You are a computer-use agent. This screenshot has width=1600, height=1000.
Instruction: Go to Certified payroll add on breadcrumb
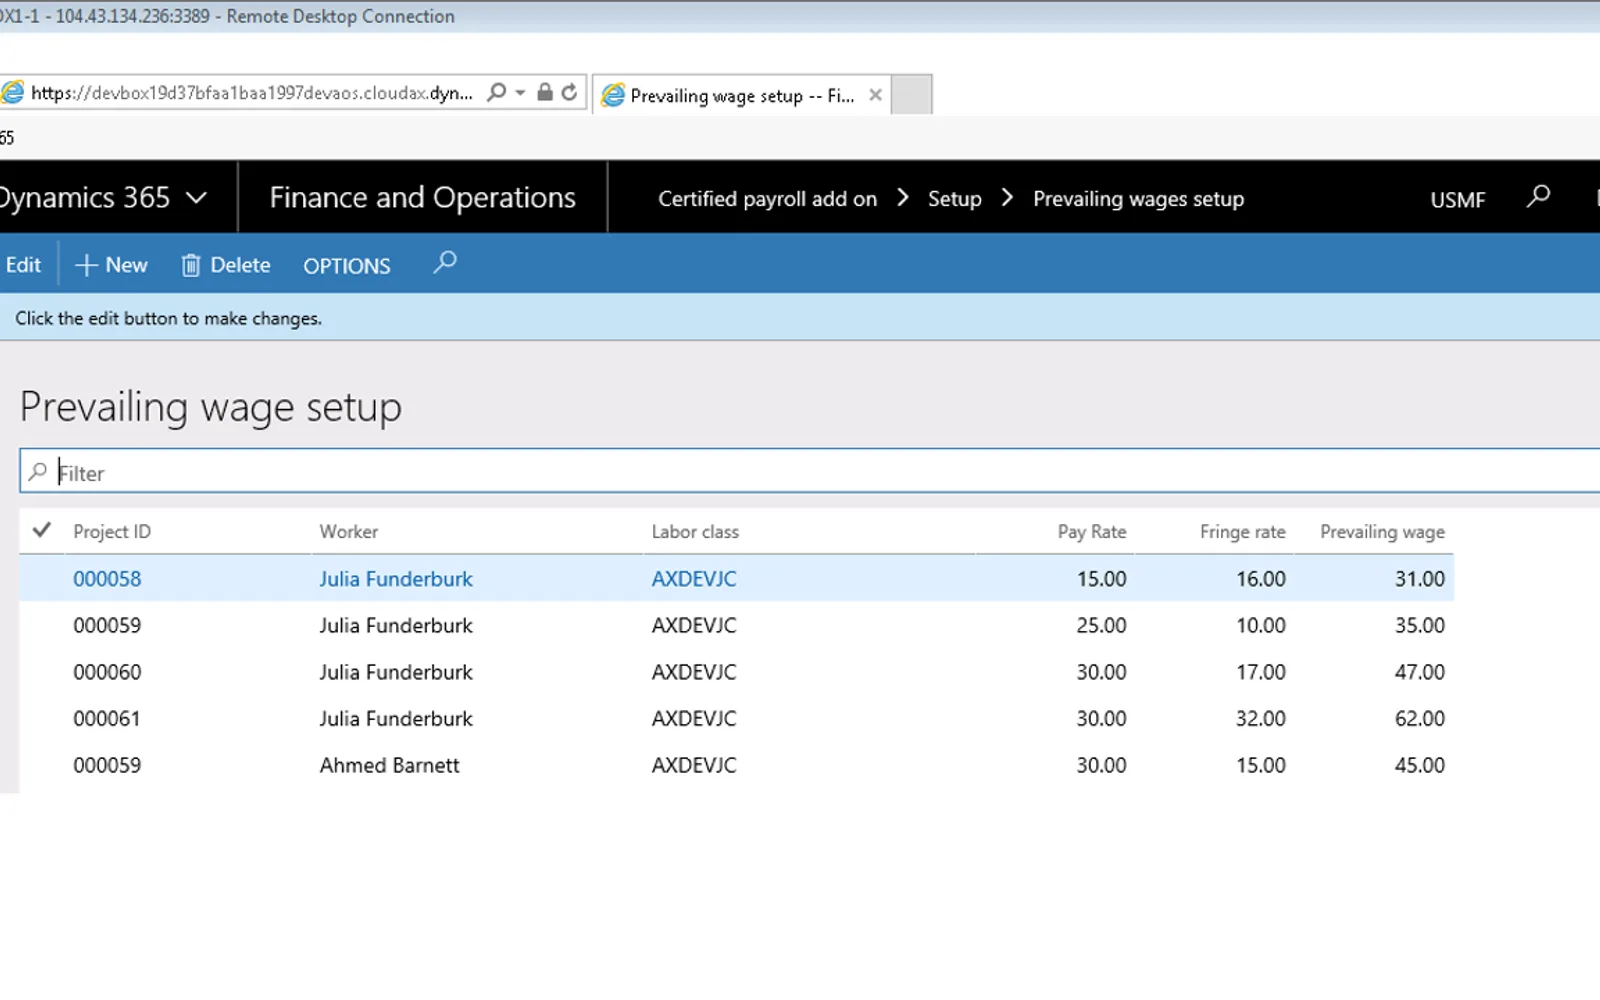point(767,199)
